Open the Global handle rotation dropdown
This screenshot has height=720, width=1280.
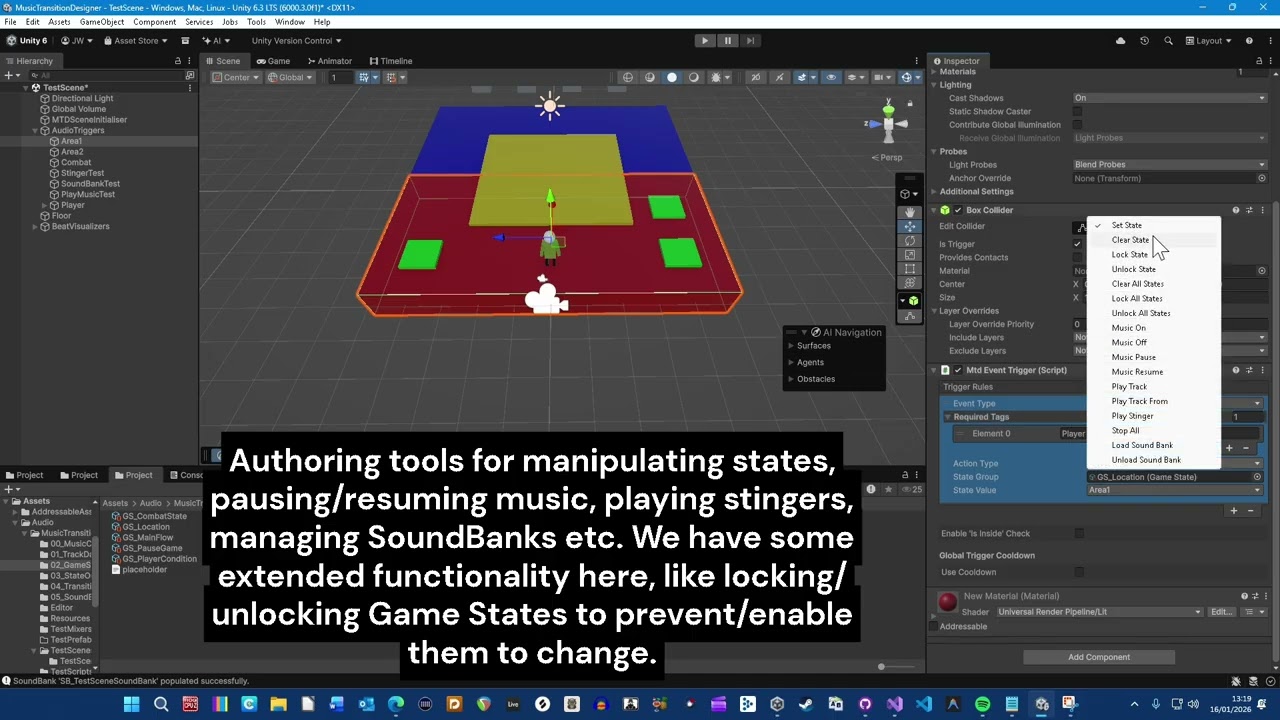click(290, 77)
